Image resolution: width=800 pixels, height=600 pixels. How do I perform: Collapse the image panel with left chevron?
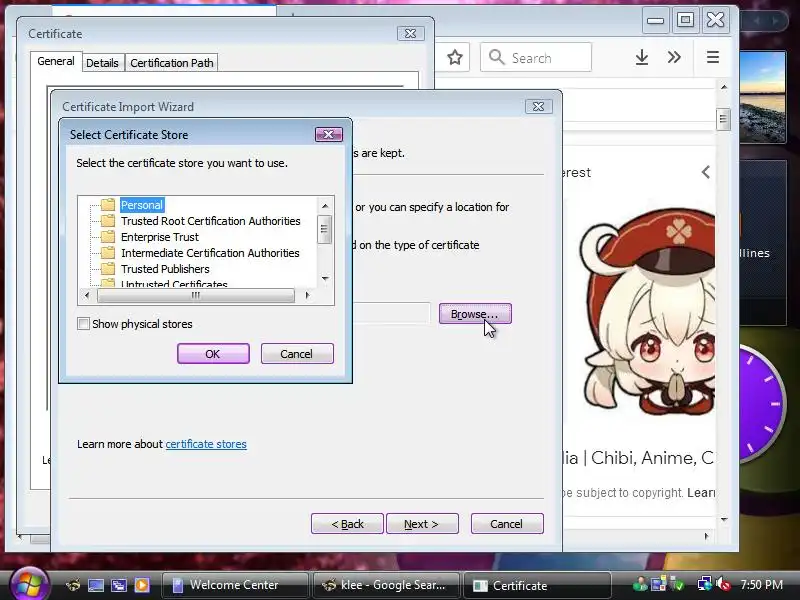pos(706,172)
